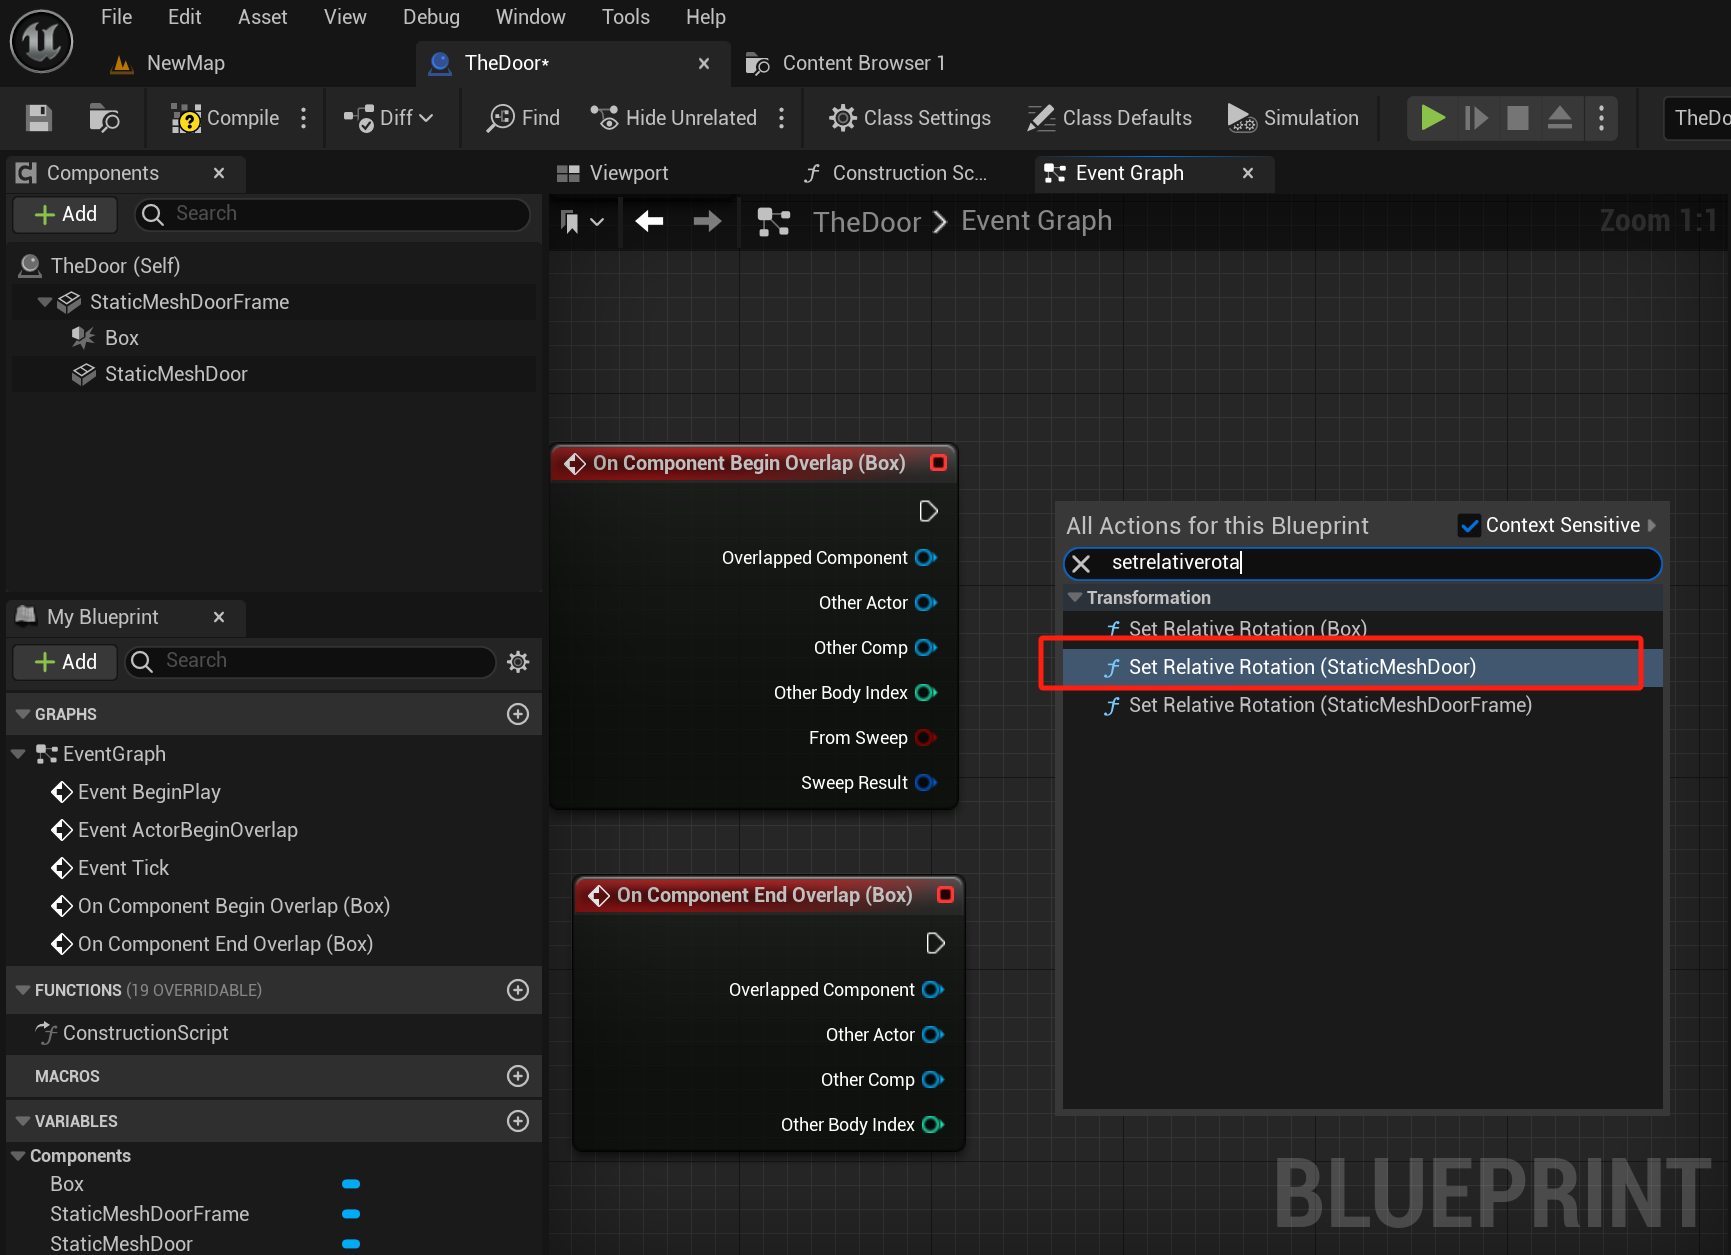The image size is (1731, 1255).
Task: Add a new function via plus icon
Action: coord(518,990)
